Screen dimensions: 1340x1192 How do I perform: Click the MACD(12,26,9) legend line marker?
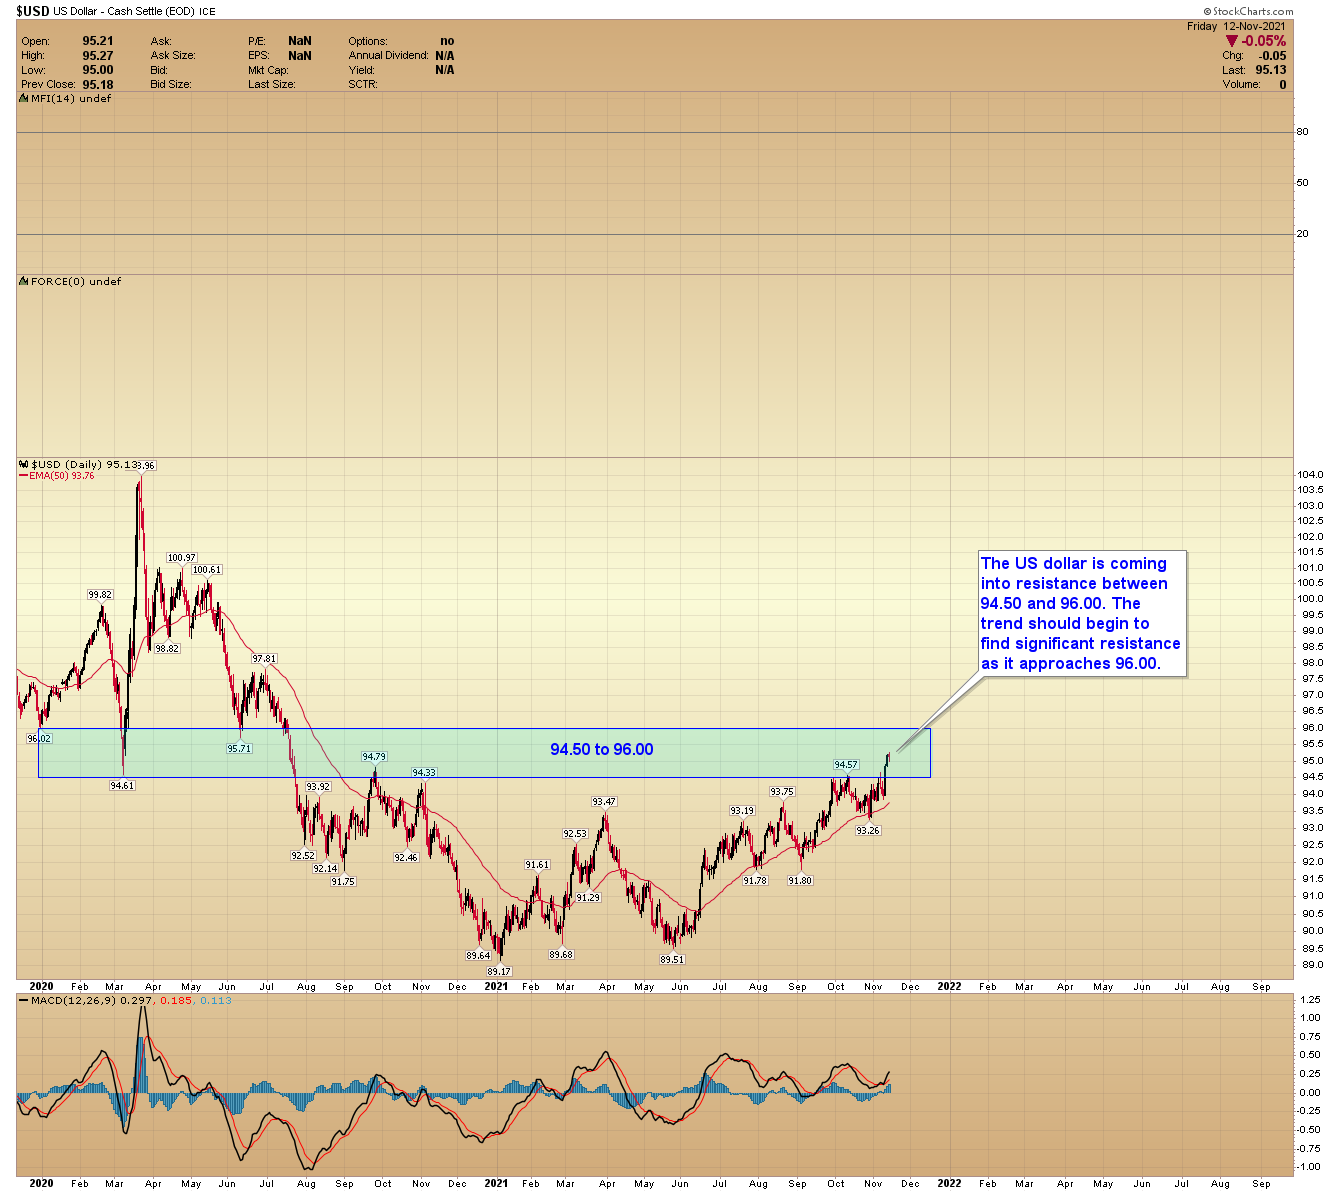[x=23, y=1000]
